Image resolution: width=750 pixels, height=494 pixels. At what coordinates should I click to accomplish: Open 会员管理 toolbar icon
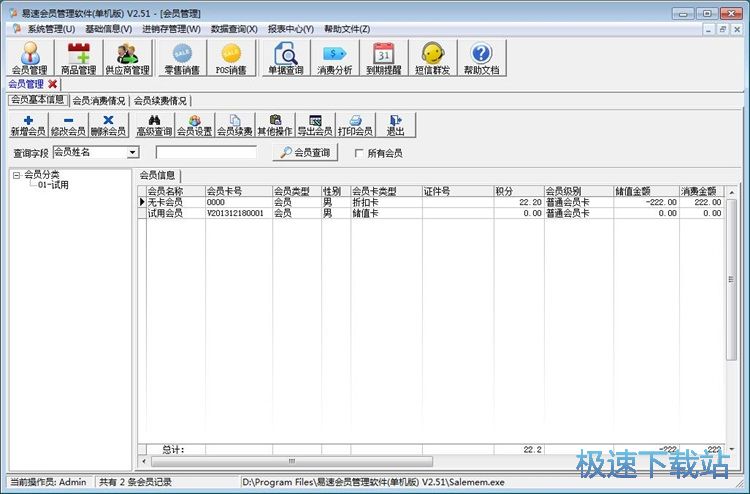(x=29, y=59)
